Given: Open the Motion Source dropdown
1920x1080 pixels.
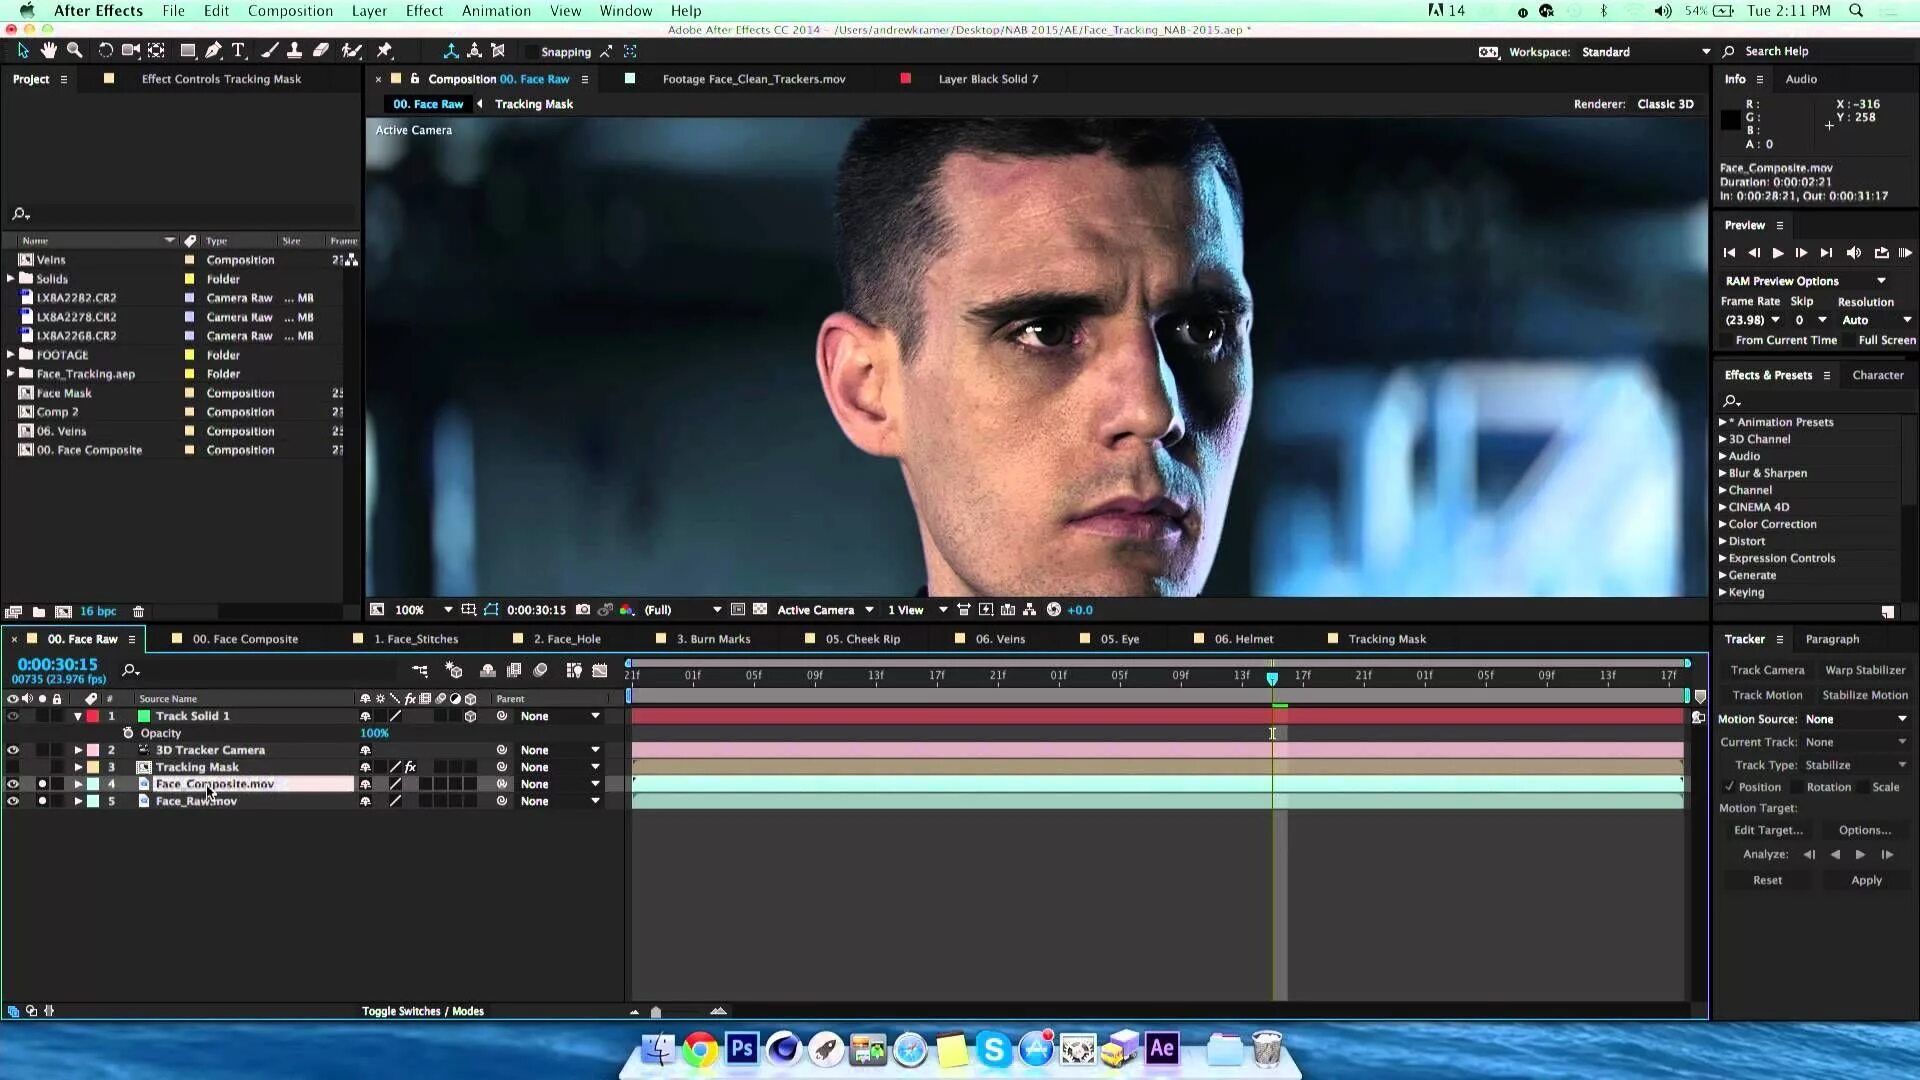Looking at the screenshot, I should point(1856,719).
